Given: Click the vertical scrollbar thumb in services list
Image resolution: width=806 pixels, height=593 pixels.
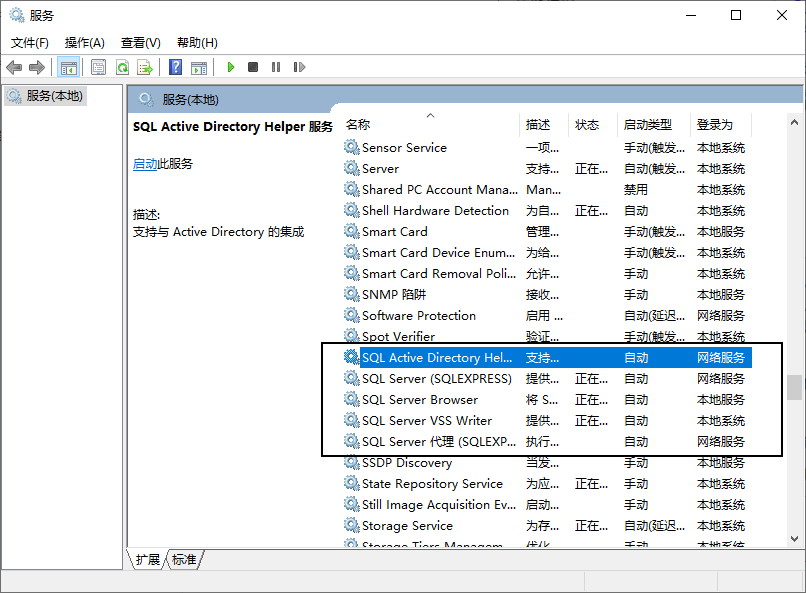Looking at the screenshot, I should pos(794,386).
